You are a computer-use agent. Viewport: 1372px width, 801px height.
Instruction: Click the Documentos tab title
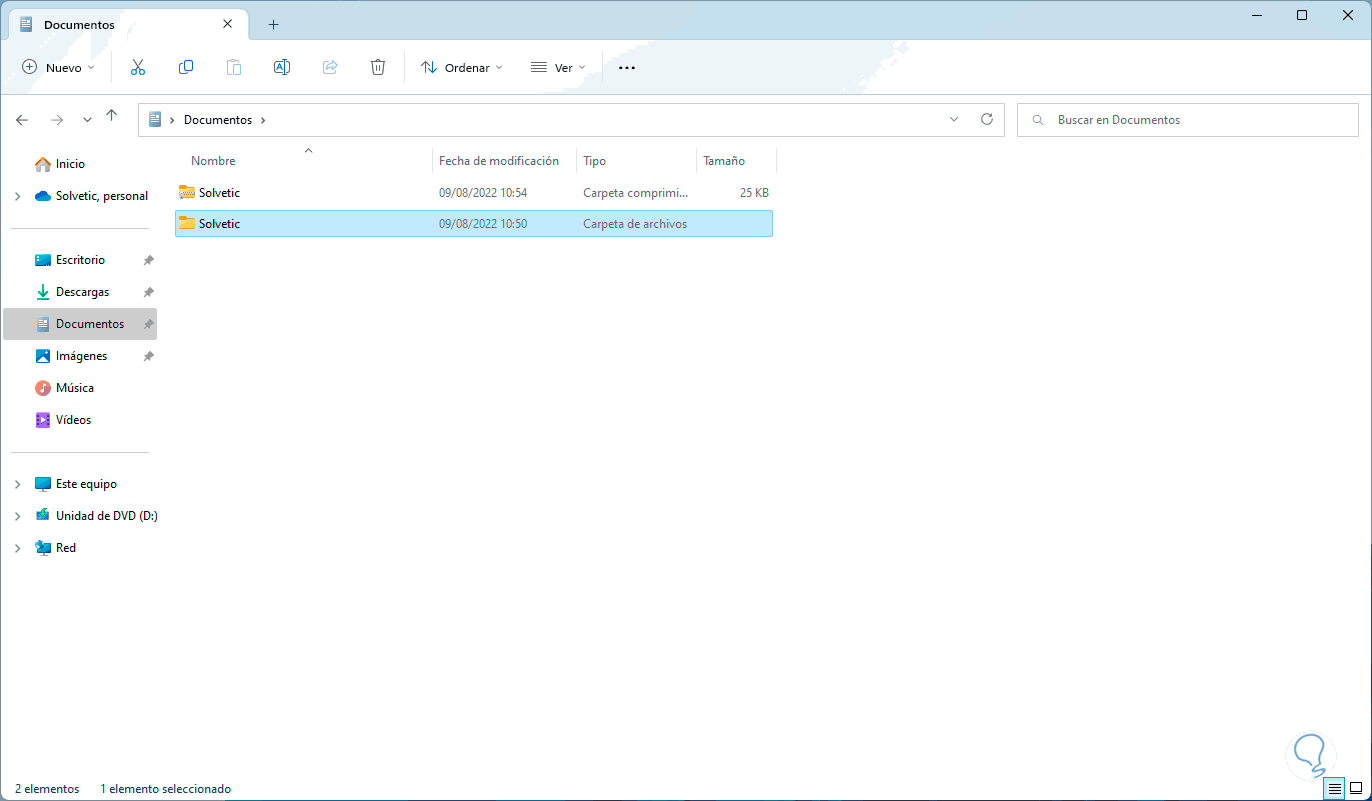coord(79,24)
